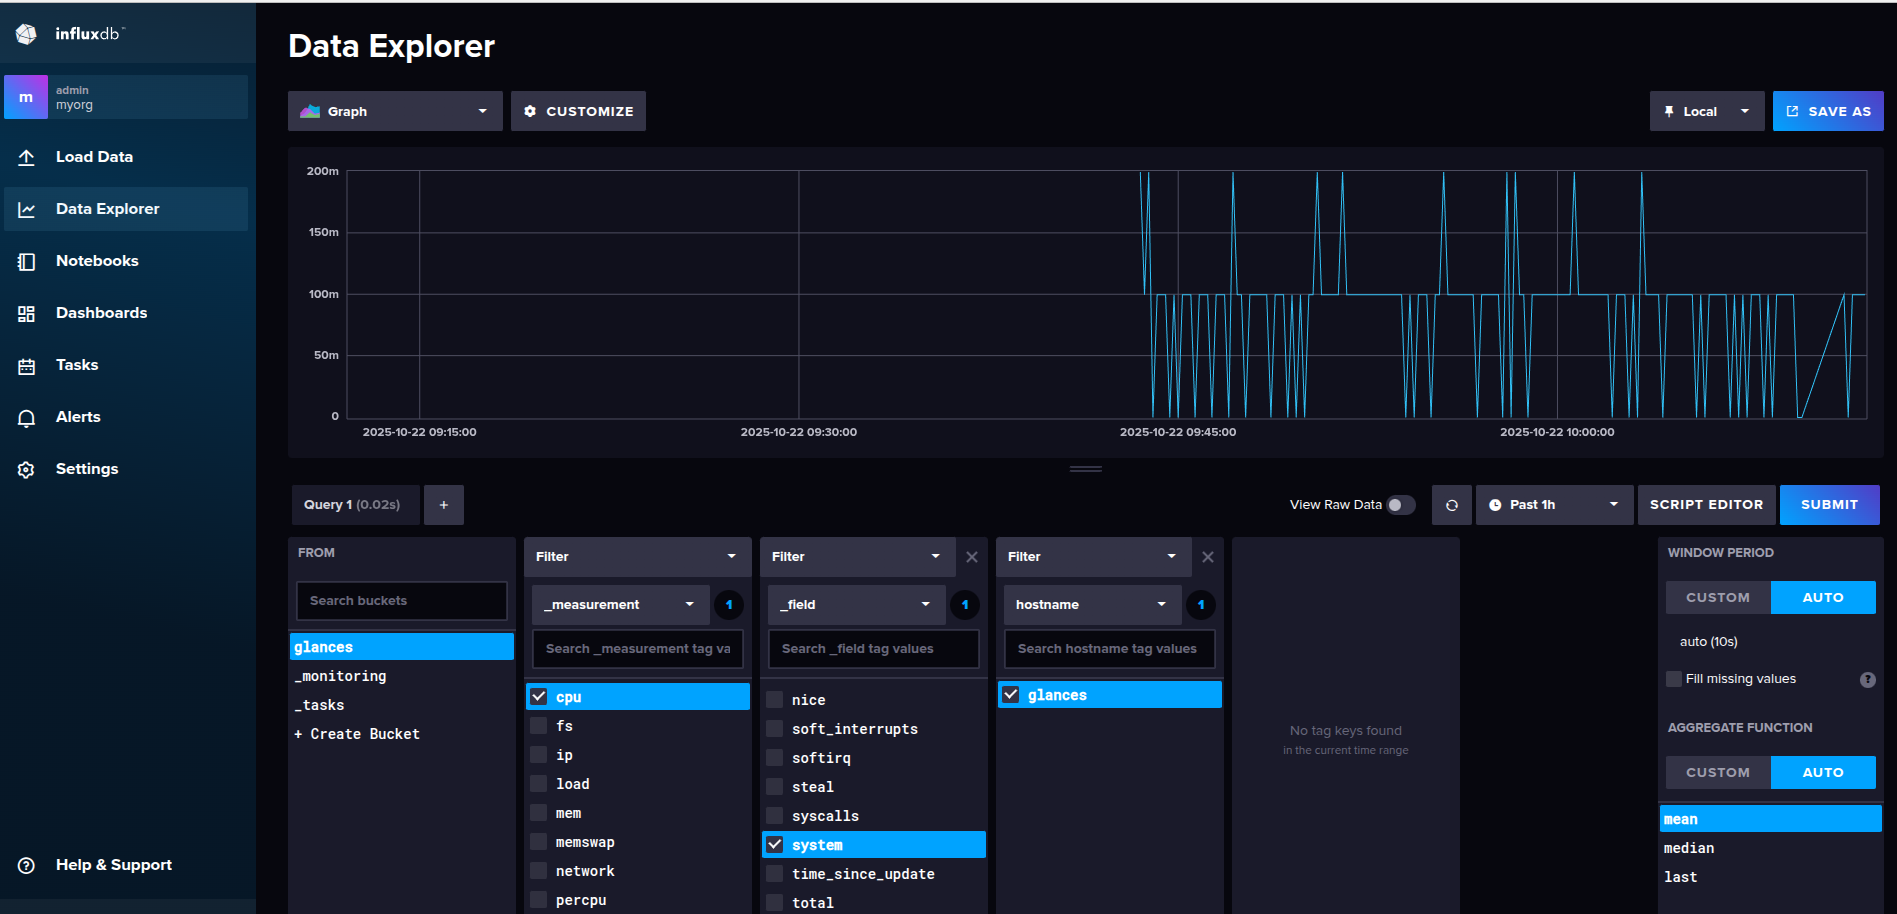Open the Local timezone dropdown
This screenshot has width=1897, height=914.
(x=1706, y=111)
